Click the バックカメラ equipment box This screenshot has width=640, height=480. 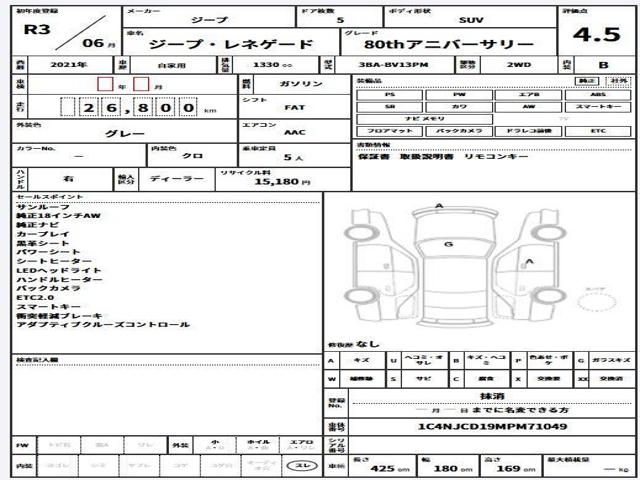coord(459,131)
